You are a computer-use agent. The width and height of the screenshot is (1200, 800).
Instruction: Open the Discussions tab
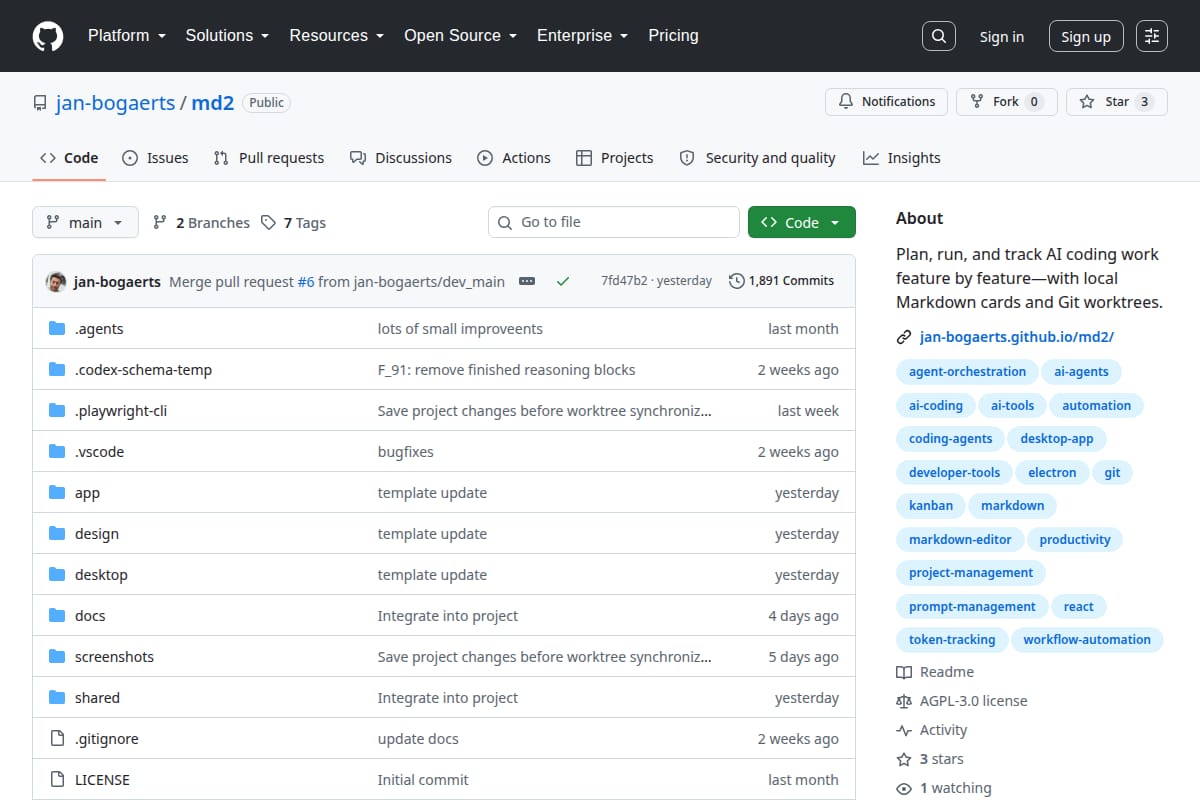tap(401, 158)
